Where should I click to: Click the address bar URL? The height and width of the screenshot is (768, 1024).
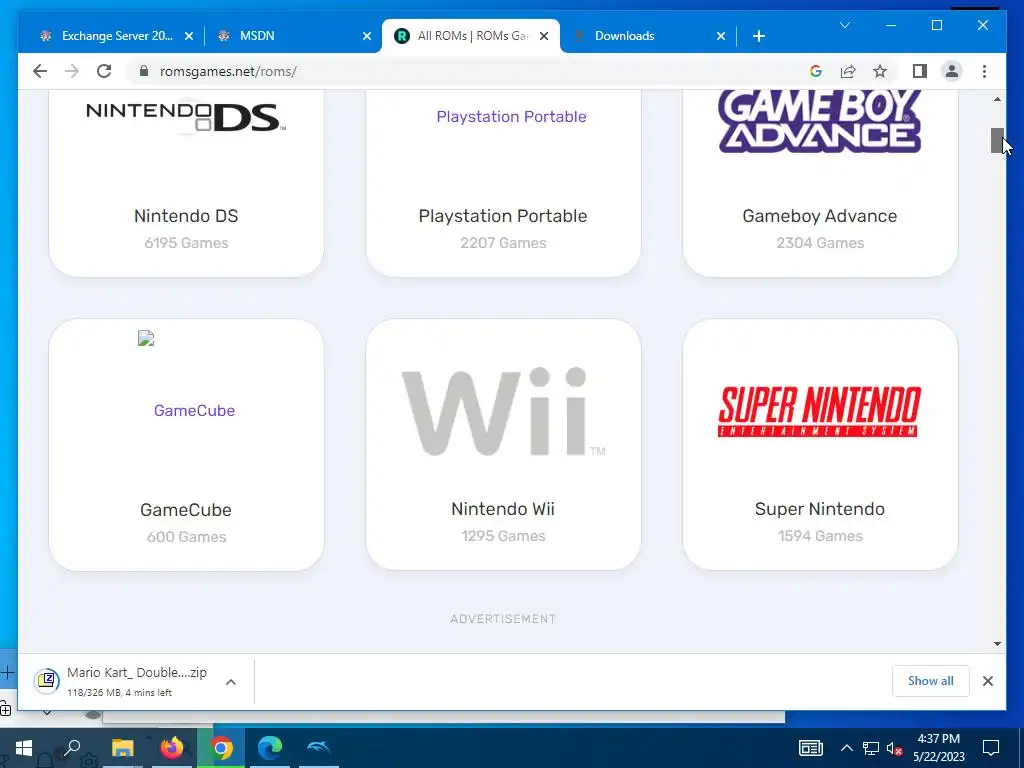pyautogui.click(x=228, y=71)
